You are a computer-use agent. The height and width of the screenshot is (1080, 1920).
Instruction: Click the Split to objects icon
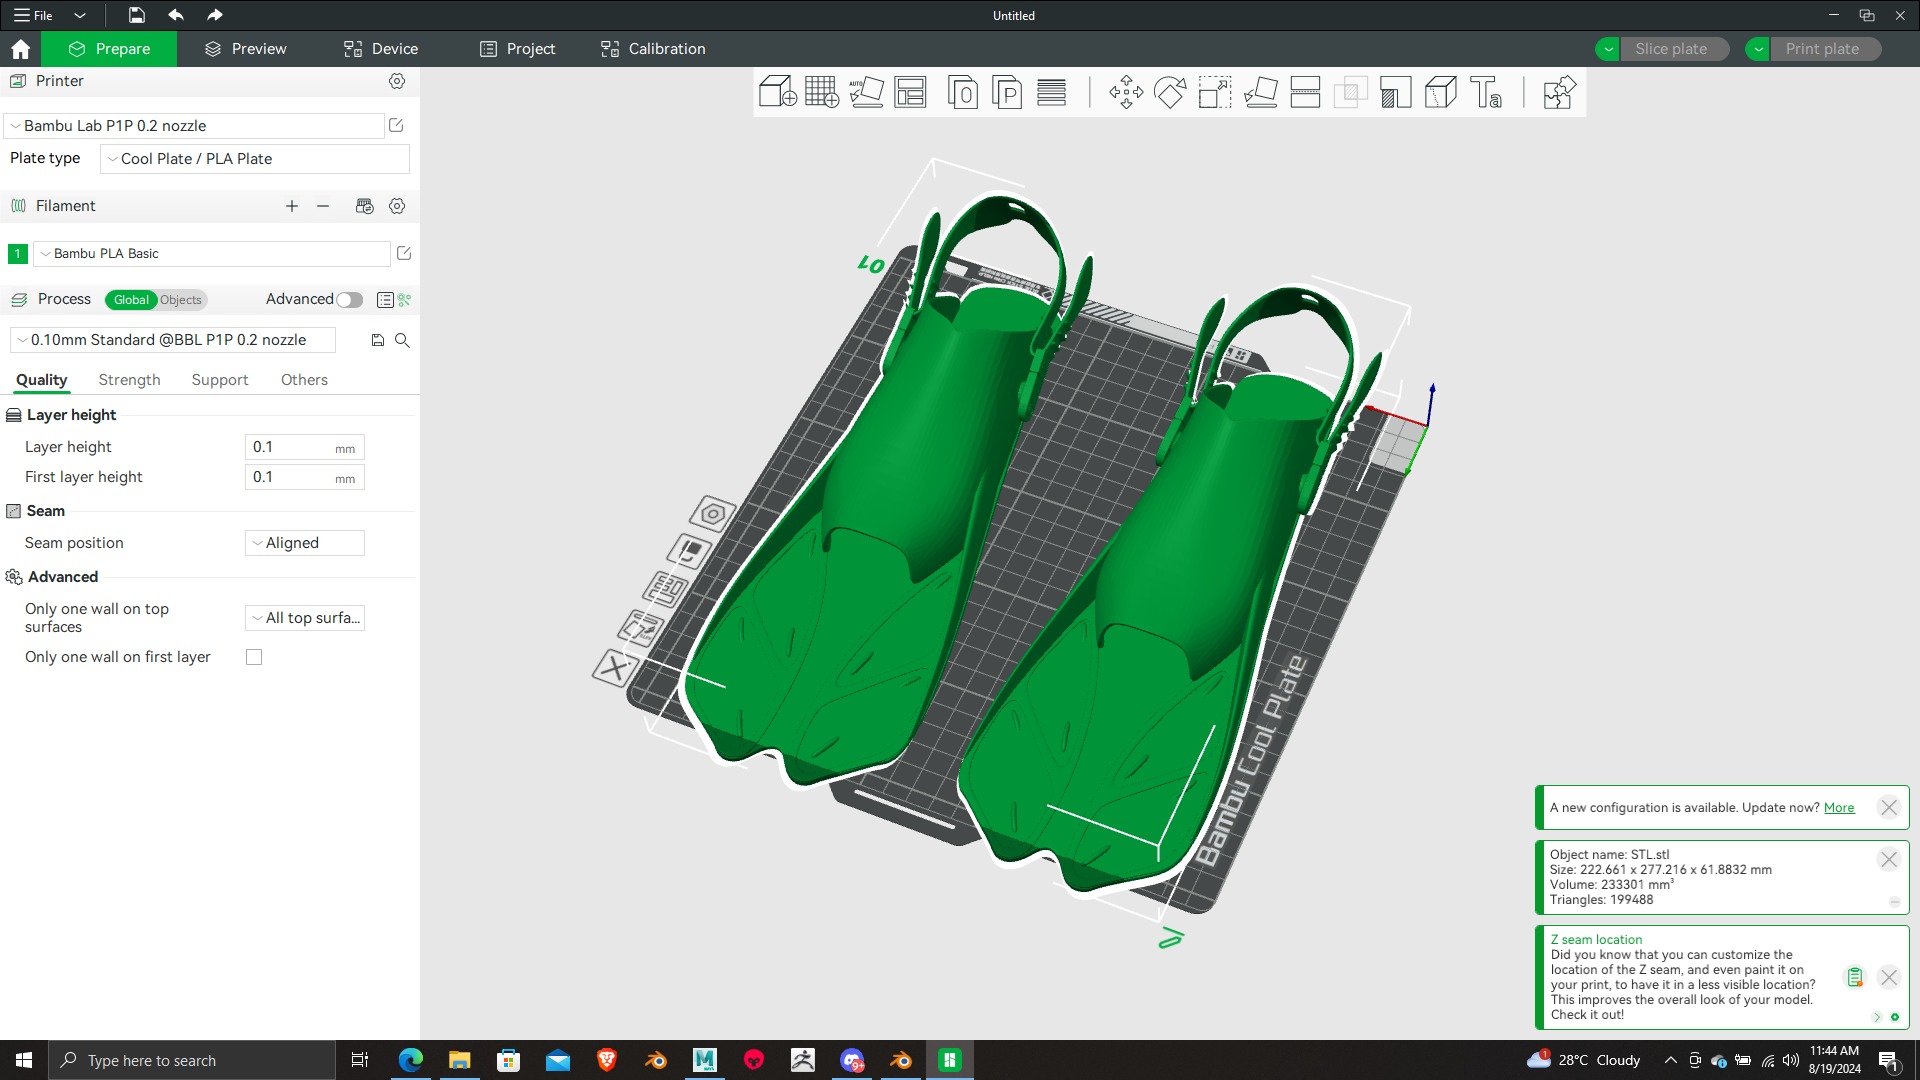coord(962,92)
